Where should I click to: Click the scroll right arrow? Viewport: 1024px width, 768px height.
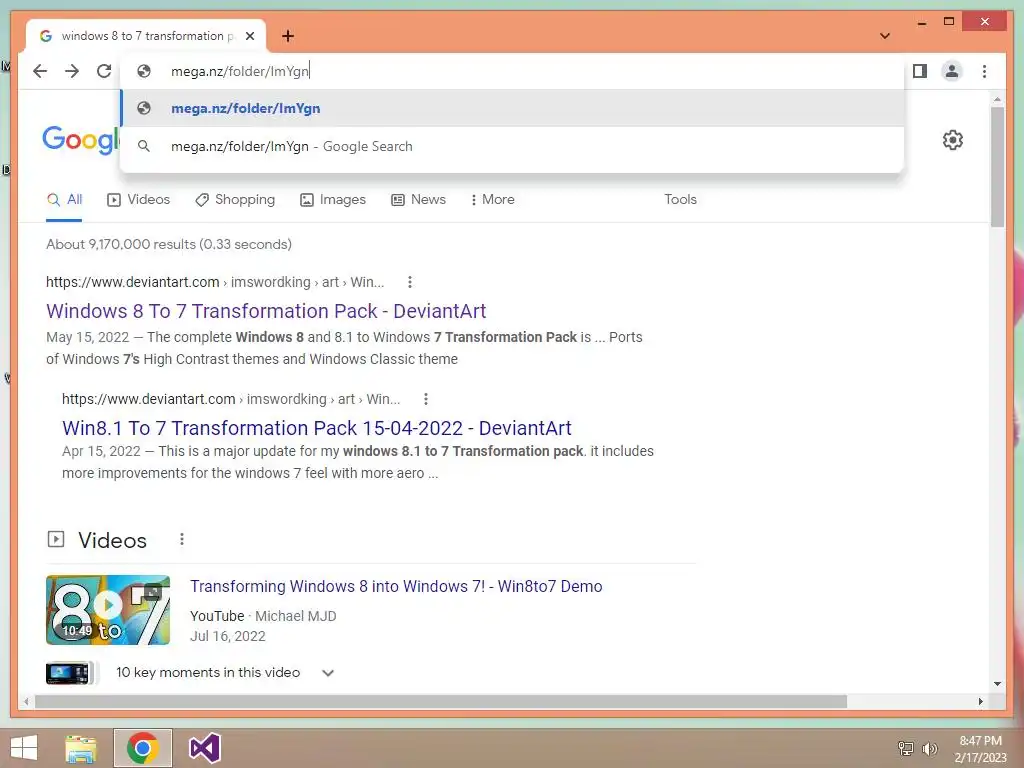click(x=980, y=701)
